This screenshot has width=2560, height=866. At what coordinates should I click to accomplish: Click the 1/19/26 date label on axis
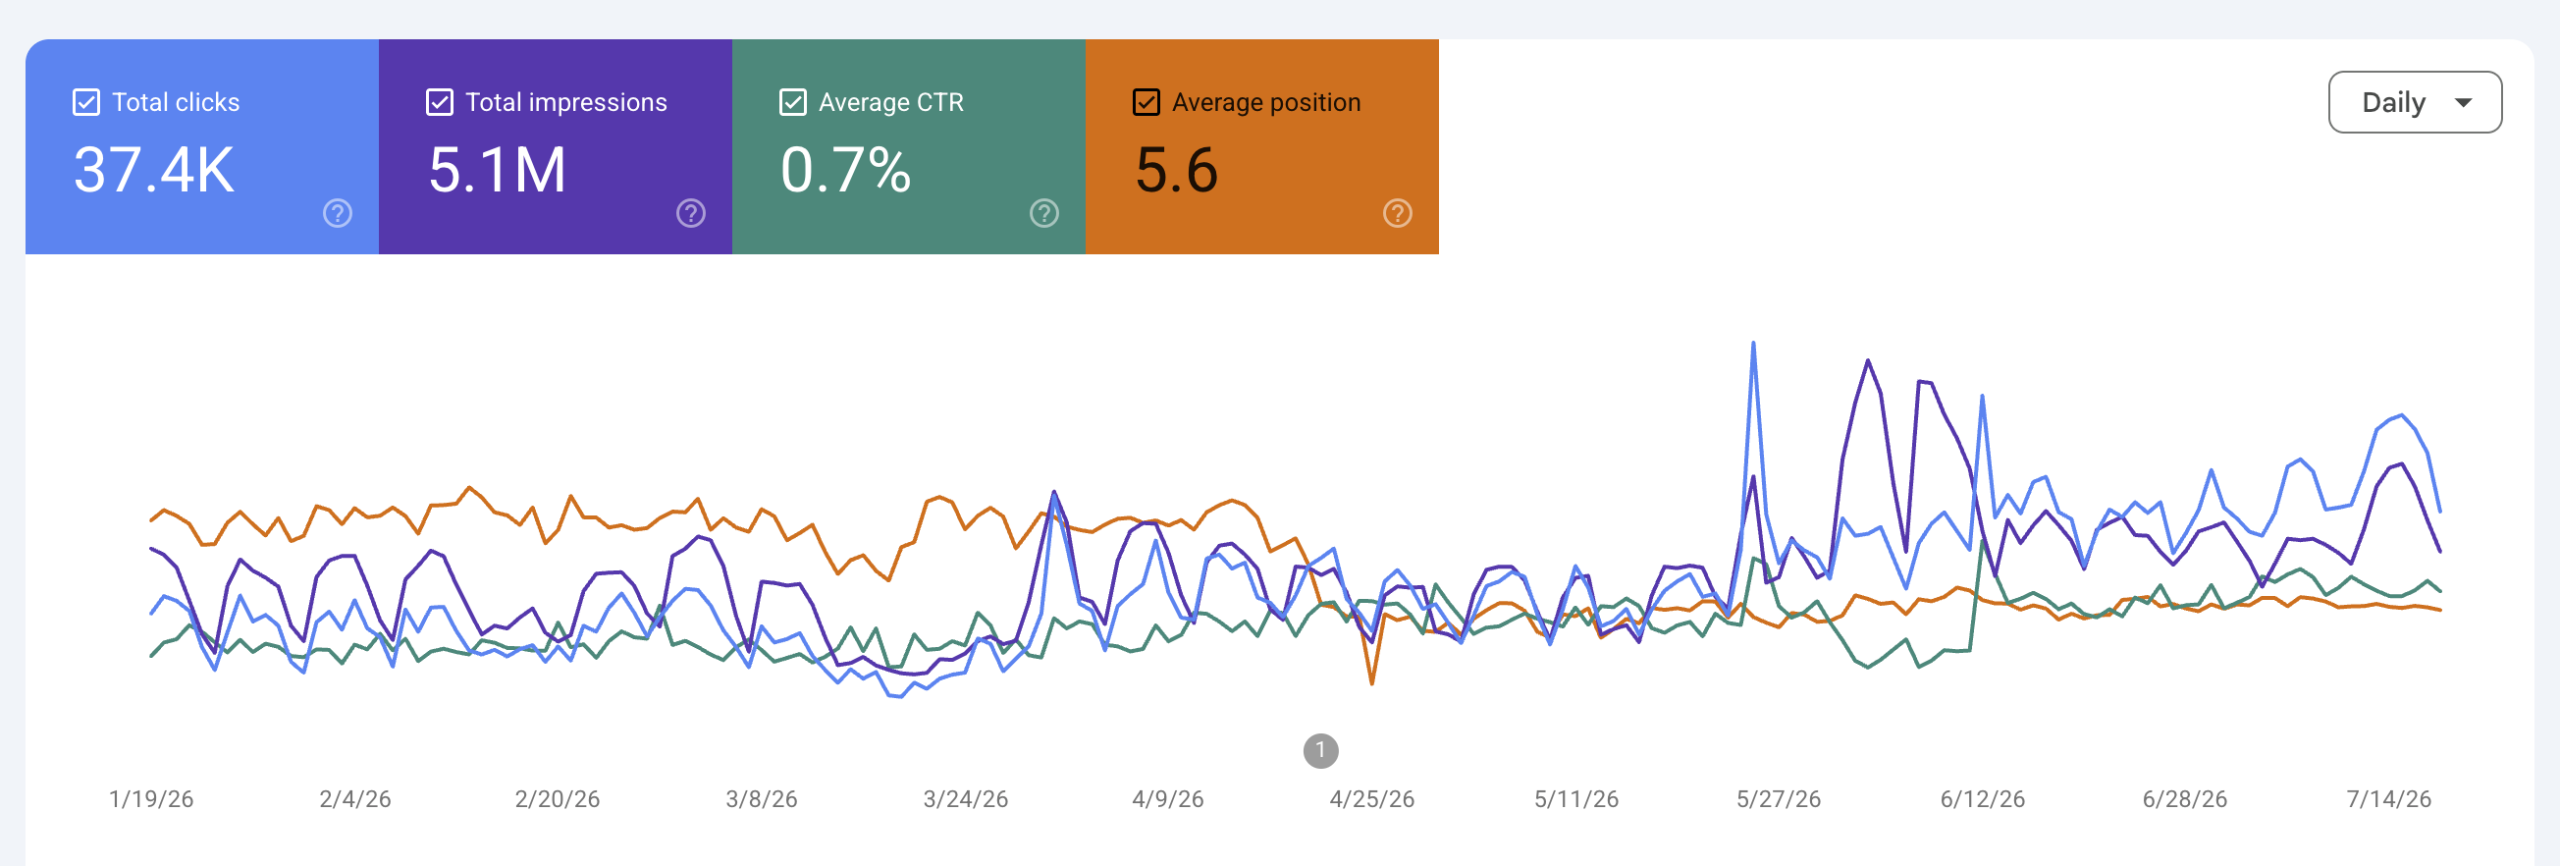click(151, 799)
